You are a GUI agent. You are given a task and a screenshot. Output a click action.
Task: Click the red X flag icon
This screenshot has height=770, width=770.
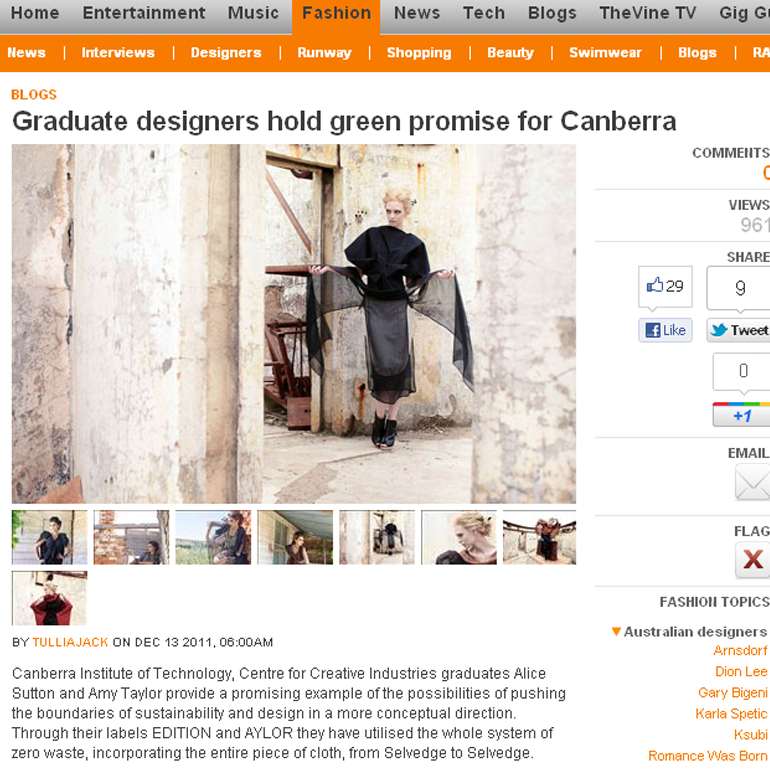click(752, 559)
